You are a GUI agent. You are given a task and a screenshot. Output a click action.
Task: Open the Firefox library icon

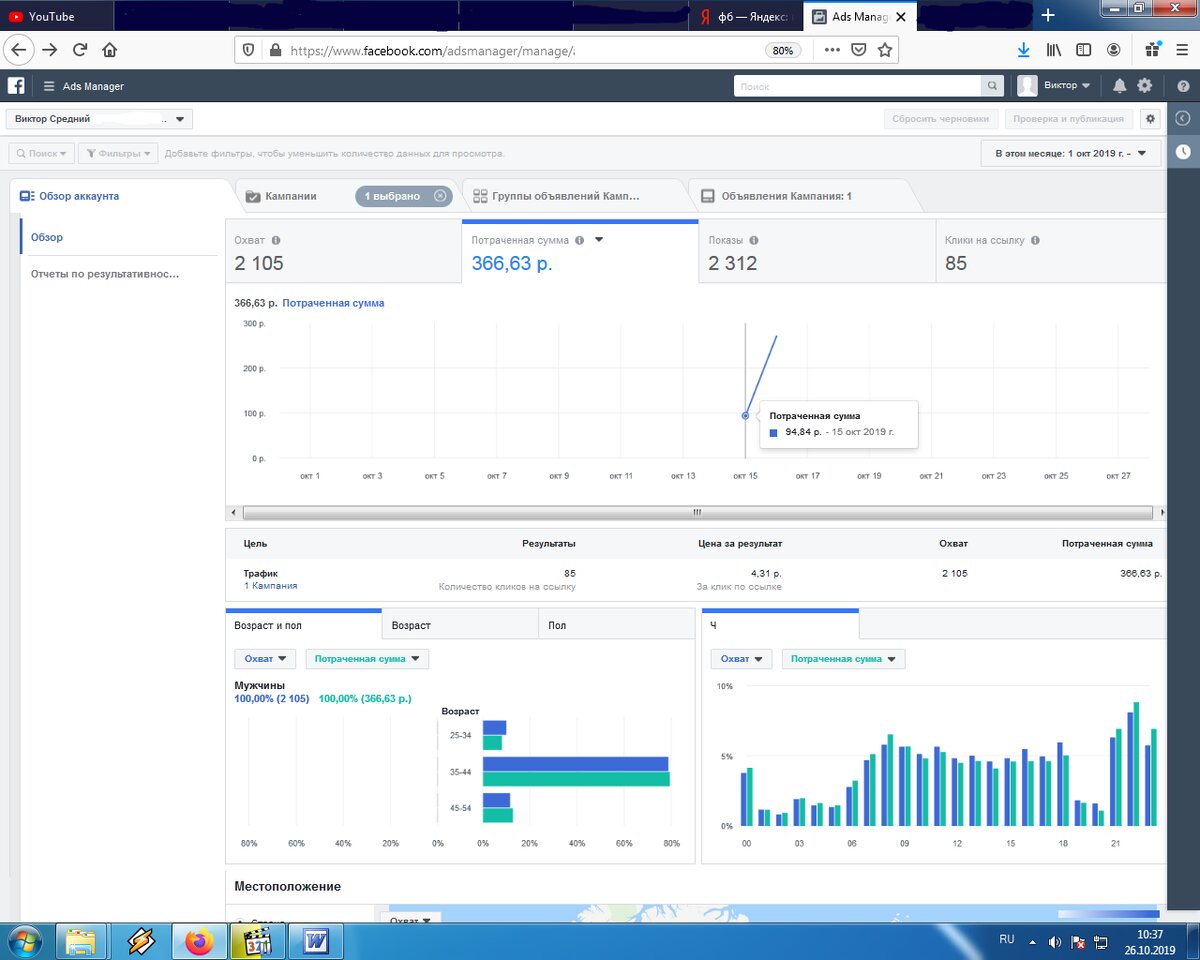(x=1053, y=49)
